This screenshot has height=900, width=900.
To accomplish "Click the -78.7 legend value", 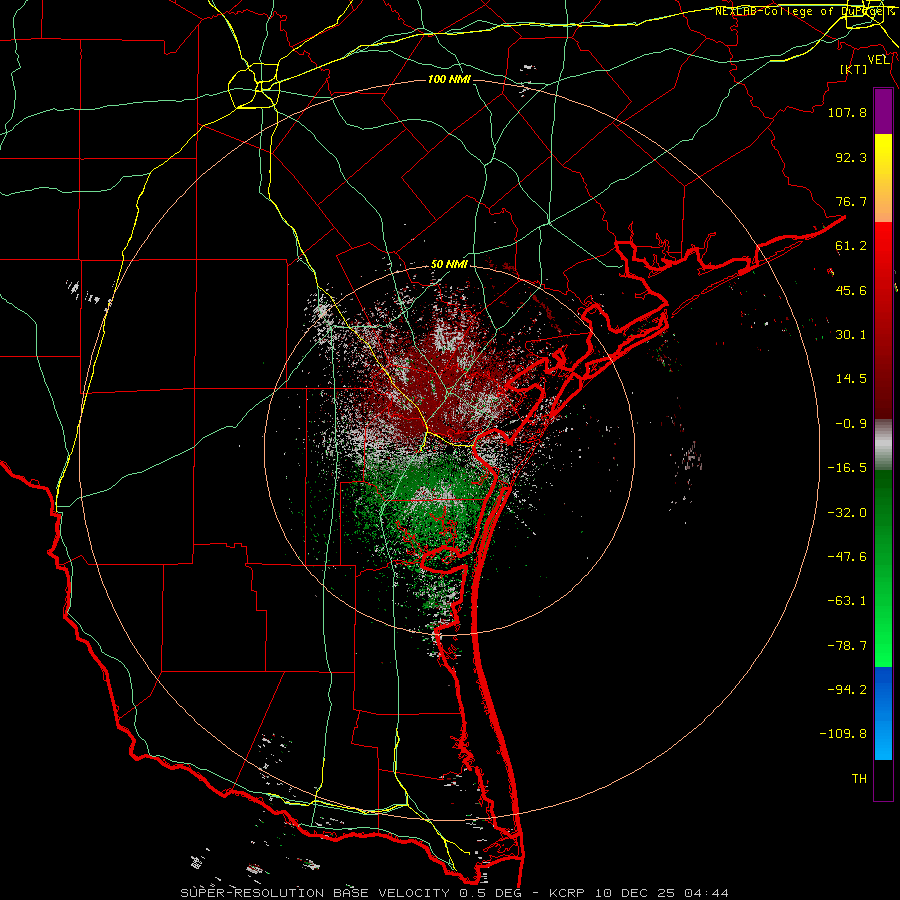I will (x=847, y=646).
